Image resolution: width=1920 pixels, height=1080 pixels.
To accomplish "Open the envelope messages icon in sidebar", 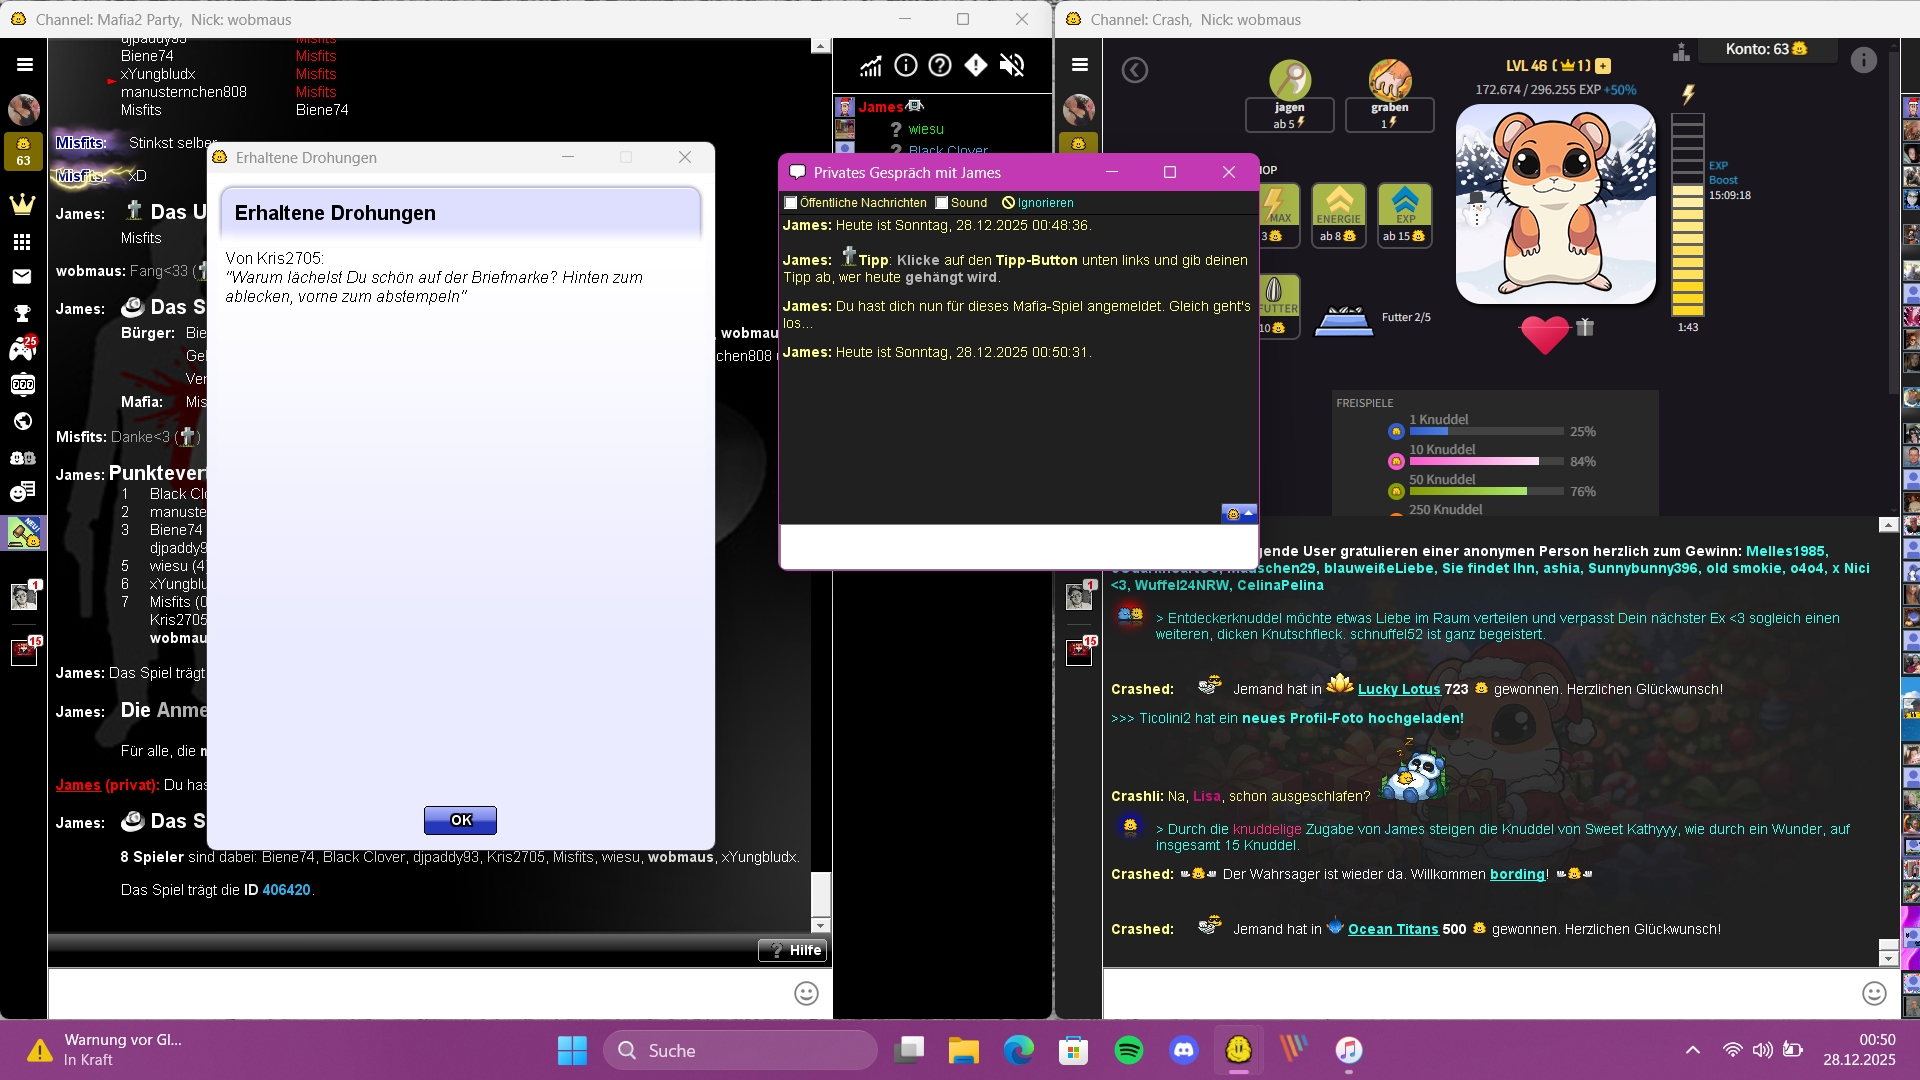I will coord(22,276).
